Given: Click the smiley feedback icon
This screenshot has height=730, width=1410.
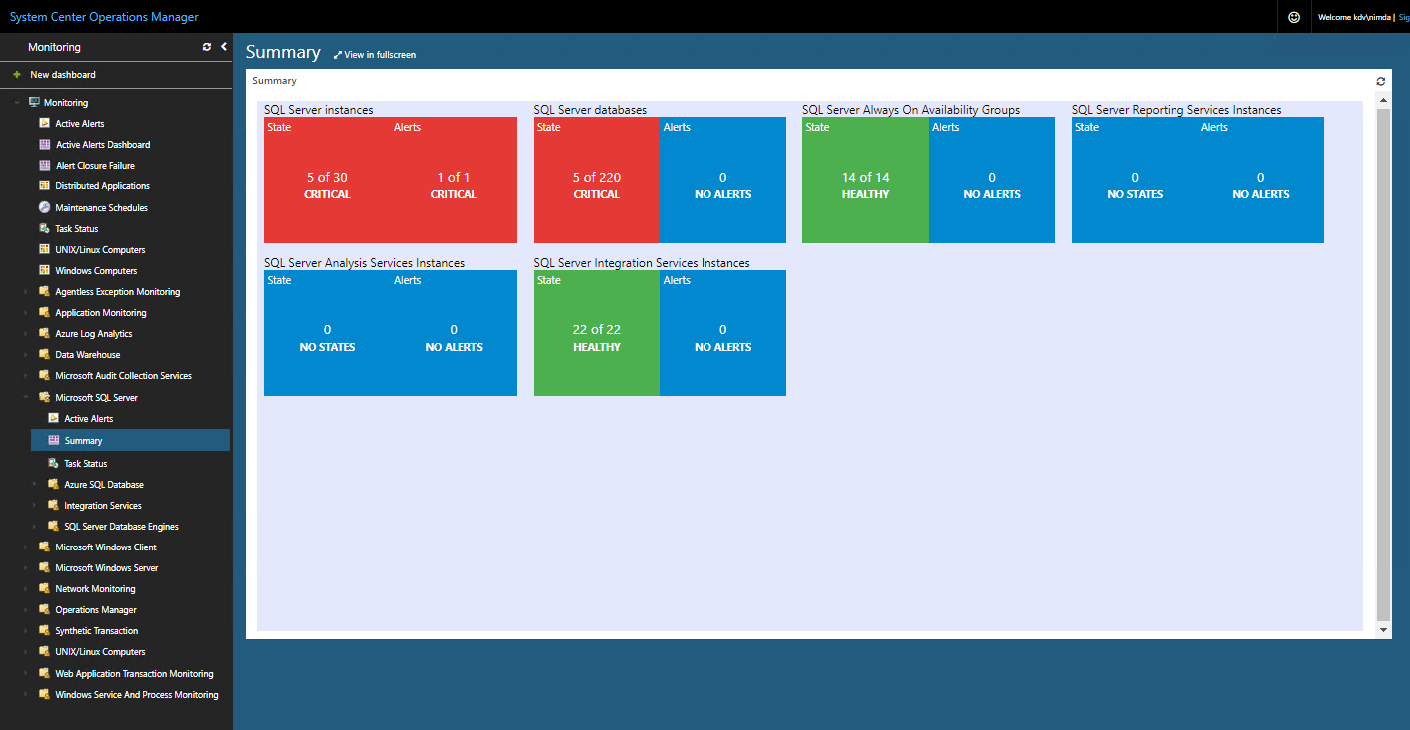Looking at the screenshot, I should pos(1294,17).
